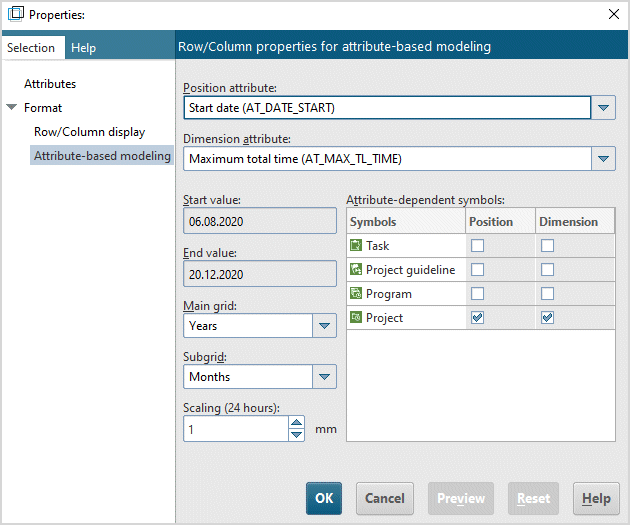
Task: Decrease the Scaling value with down arrow
Action: [x=297, y=435]
